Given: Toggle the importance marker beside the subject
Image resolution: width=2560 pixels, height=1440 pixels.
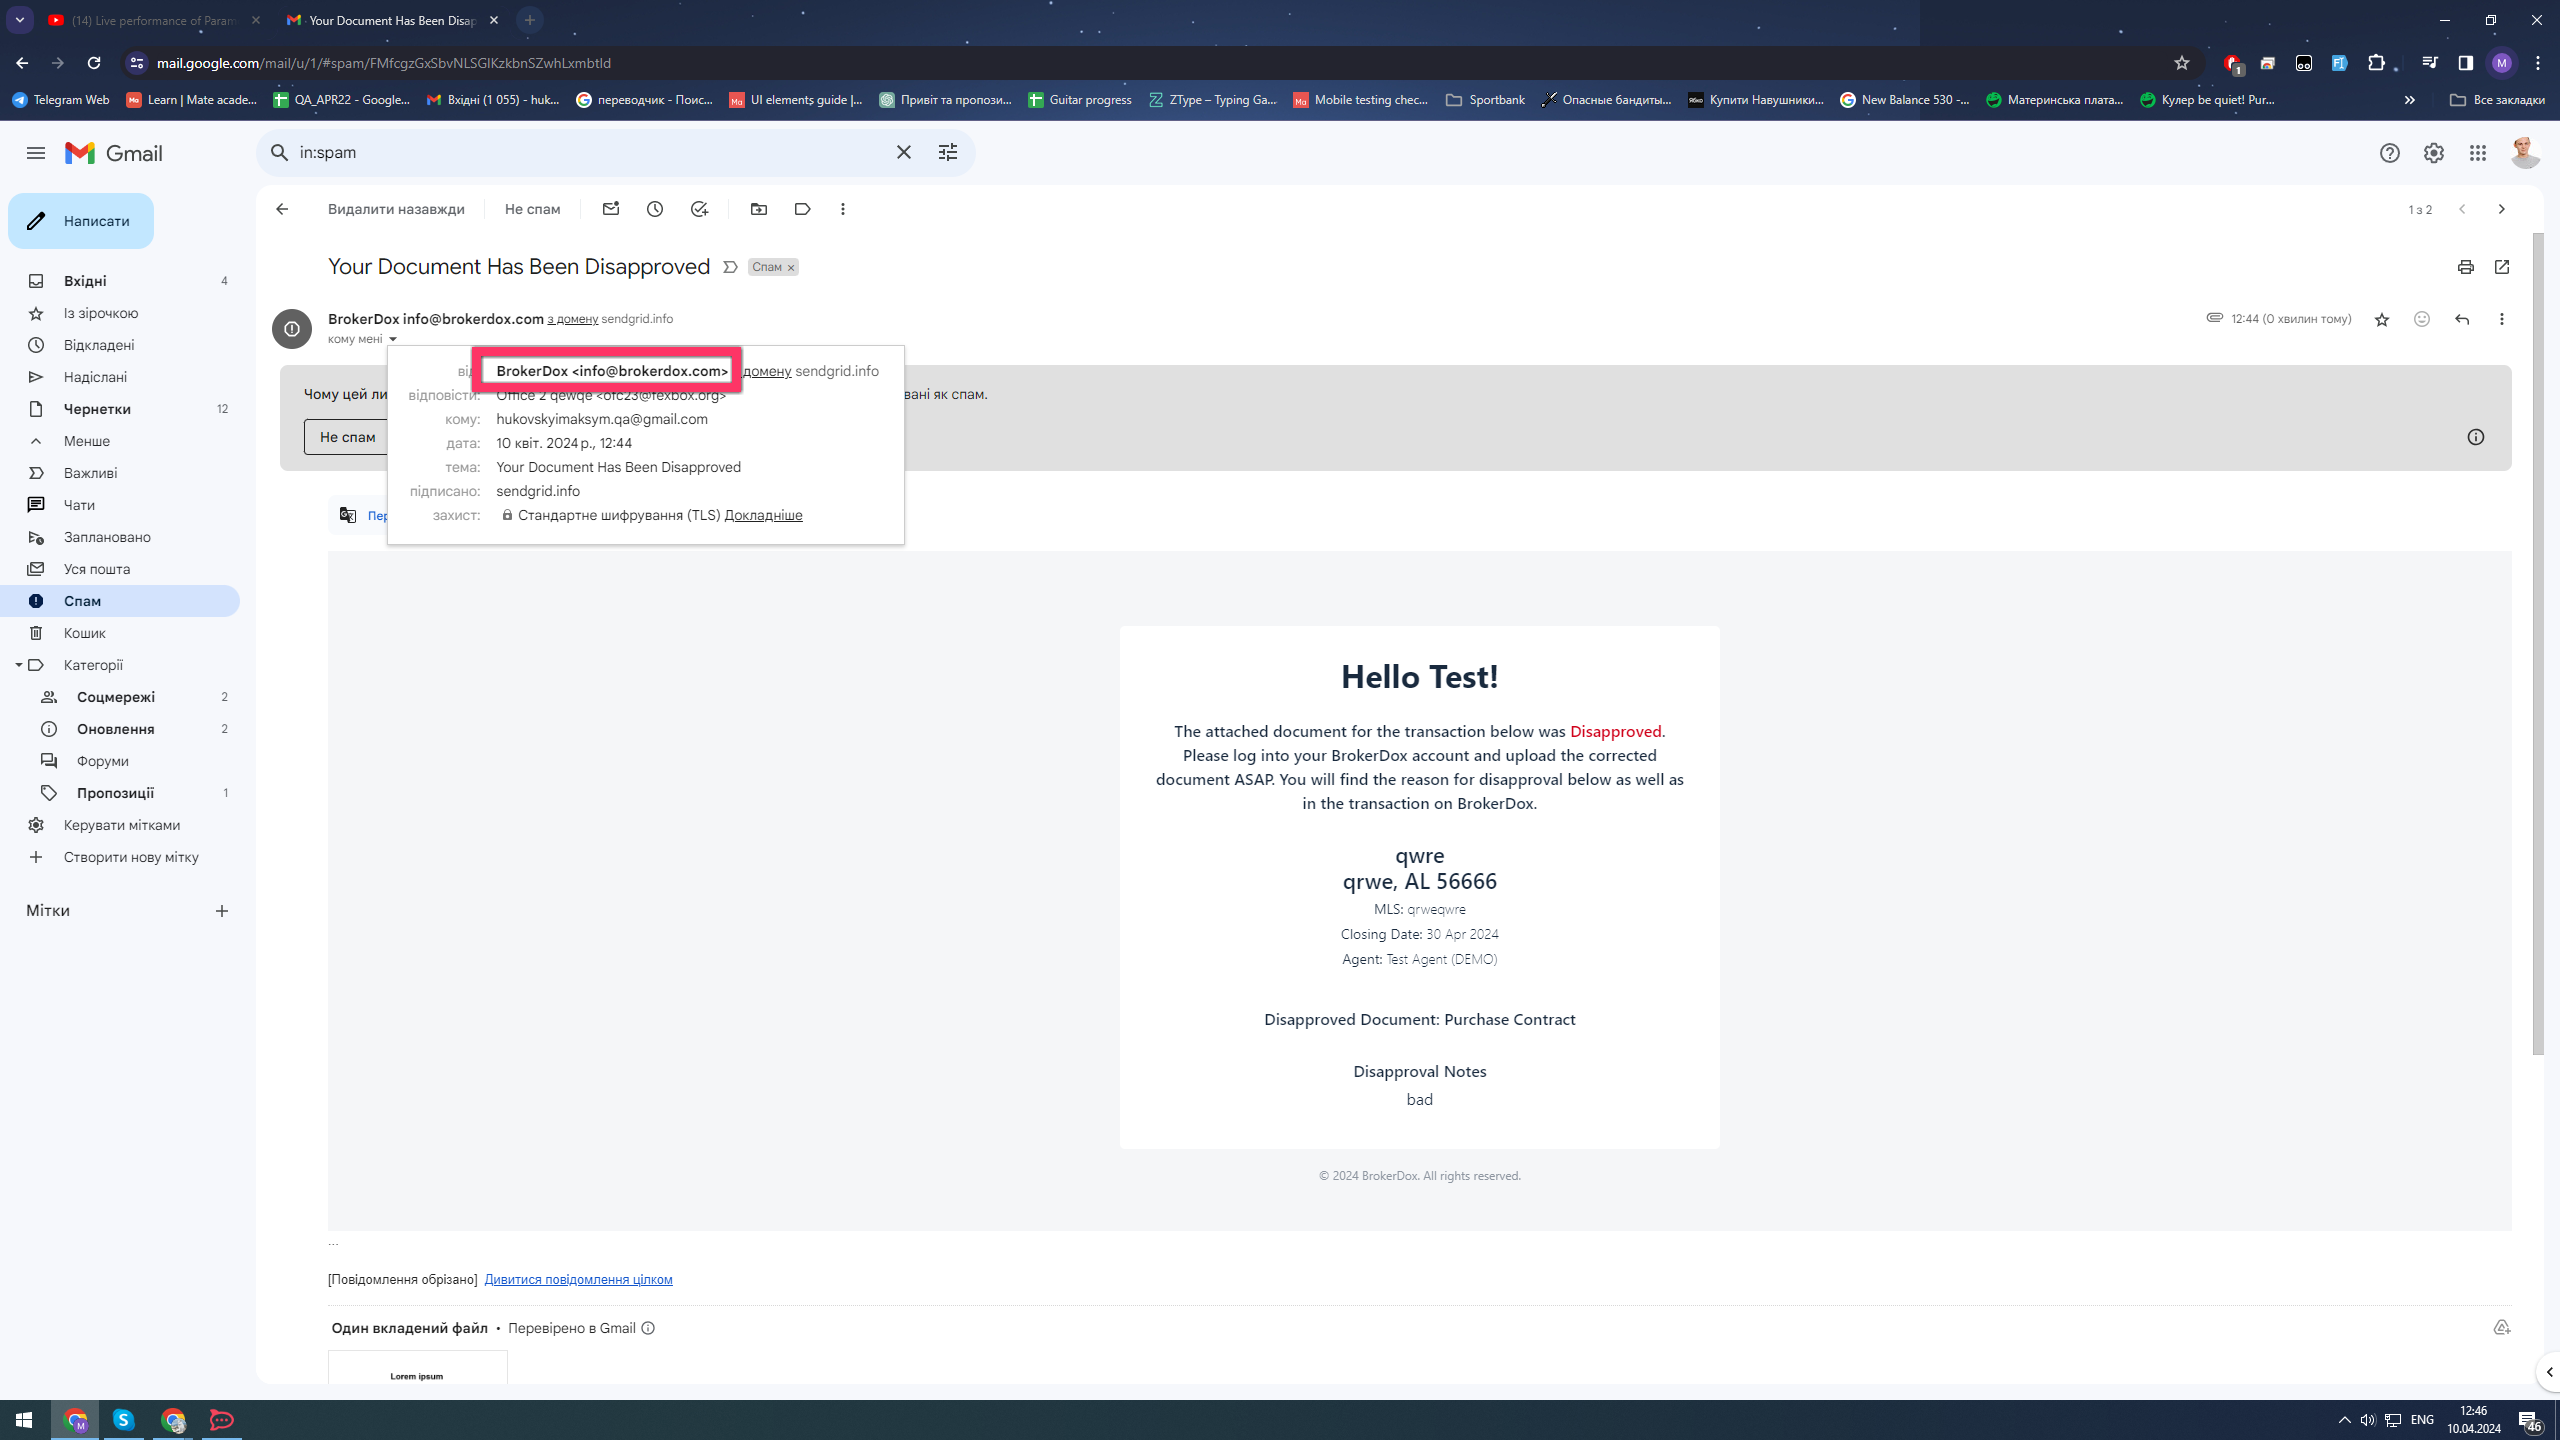Looking at the screenshot, I should coord(730,267).
